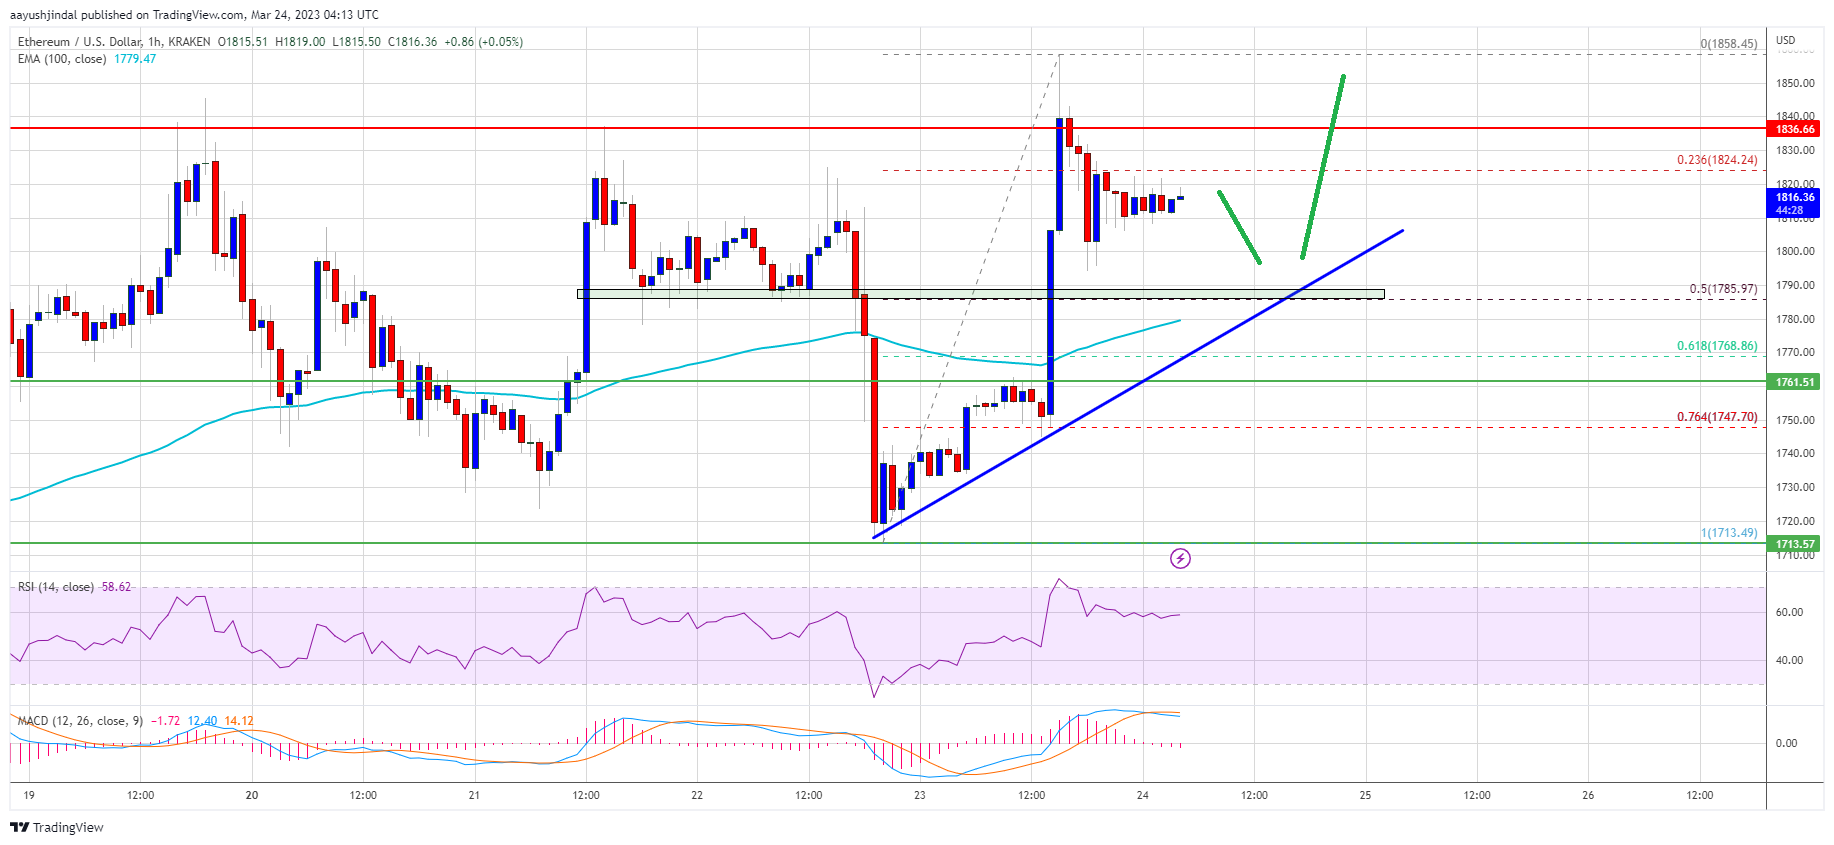Click the 0.236(1824.24) Fibonacci level label
1834x845 pixels.
coord(1717,160)
